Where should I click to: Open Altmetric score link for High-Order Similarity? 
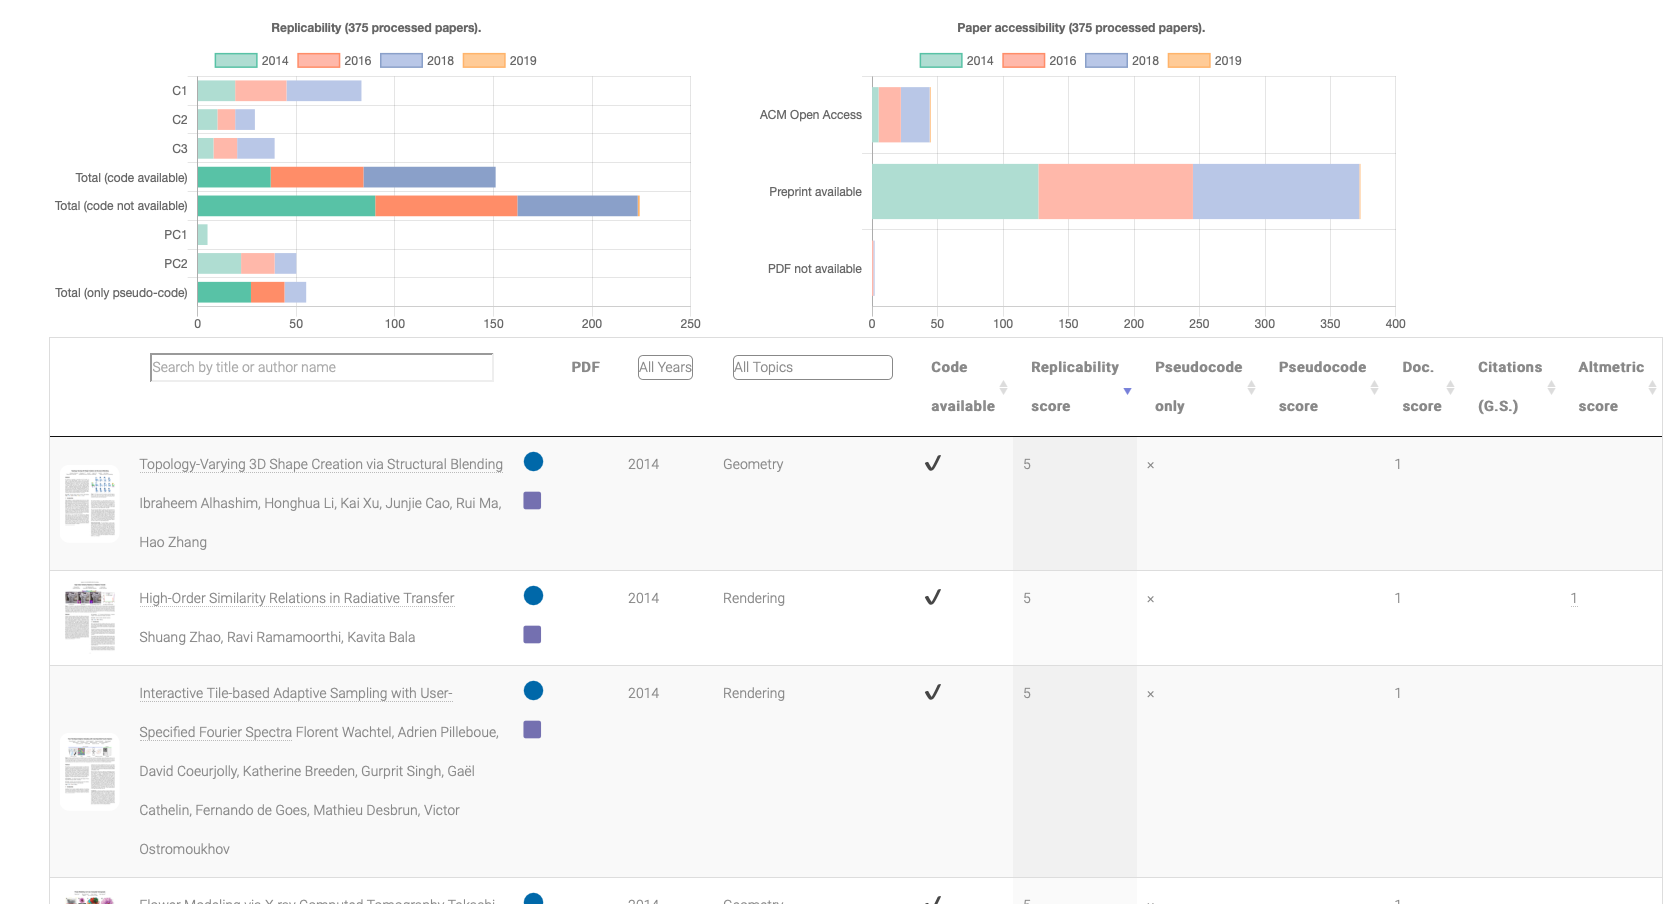point(1573,598)
